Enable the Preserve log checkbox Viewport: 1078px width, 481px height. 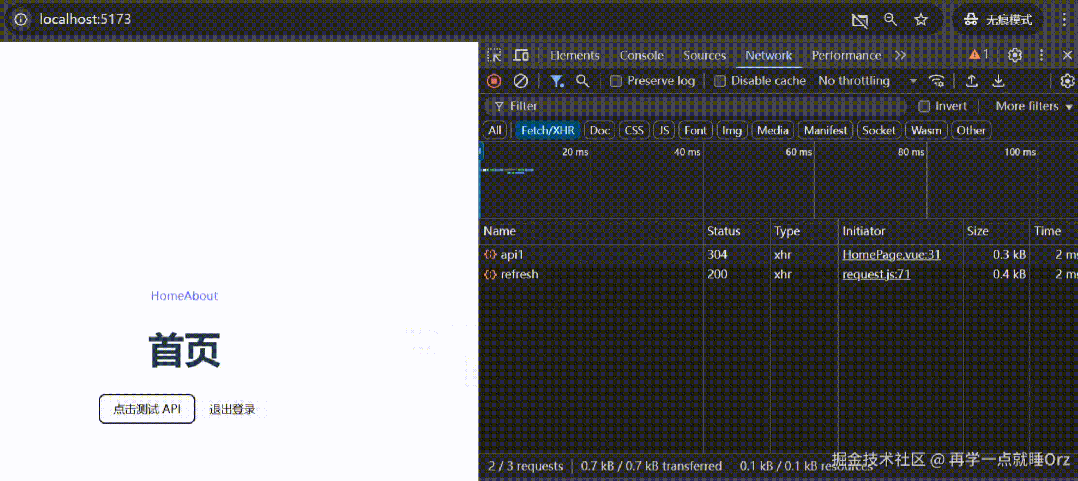click(x=616, y=81)
